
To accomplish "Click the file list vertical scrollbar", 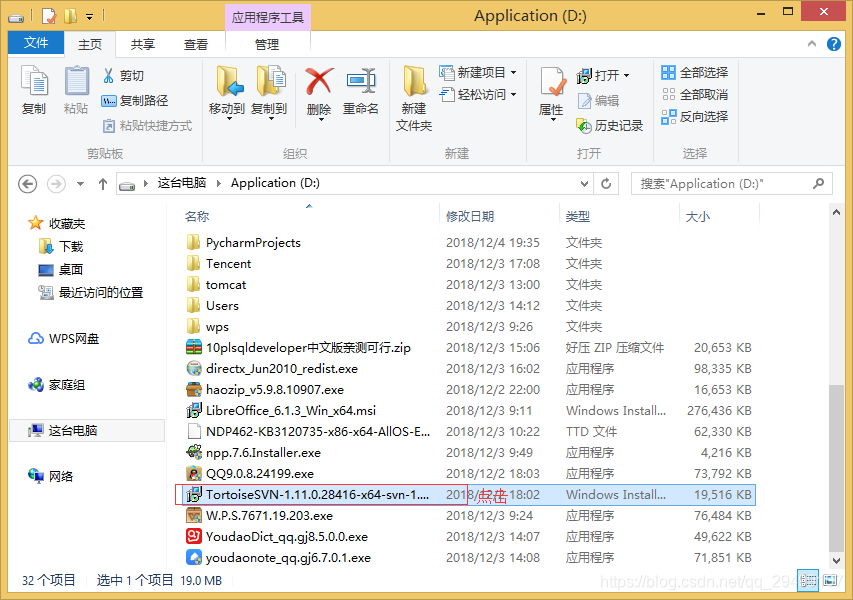I will pos(836,467).
